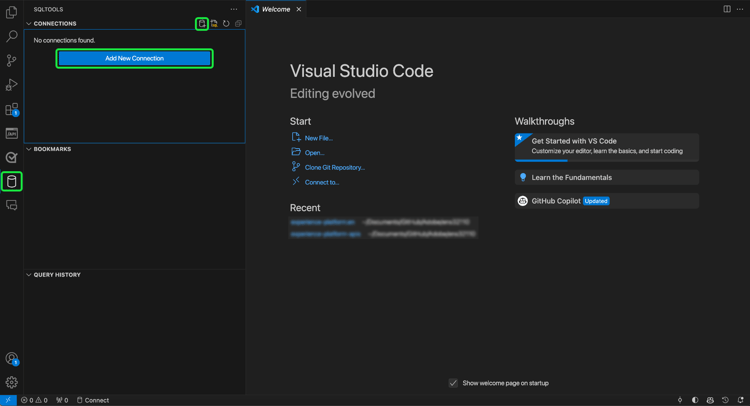Click the Clone Git Repository link

click(334, 167)
